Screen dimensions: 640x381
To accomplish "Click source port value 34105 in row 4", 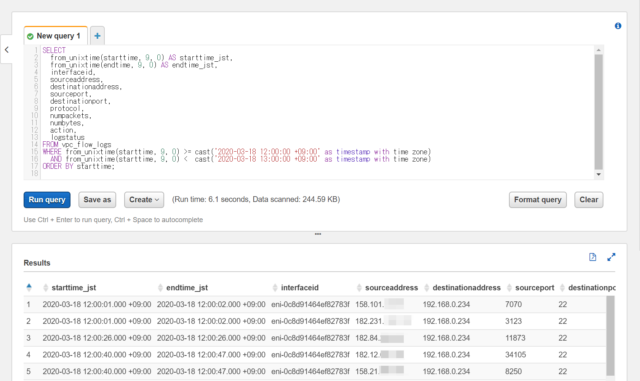I will click(x=516, y=354).
